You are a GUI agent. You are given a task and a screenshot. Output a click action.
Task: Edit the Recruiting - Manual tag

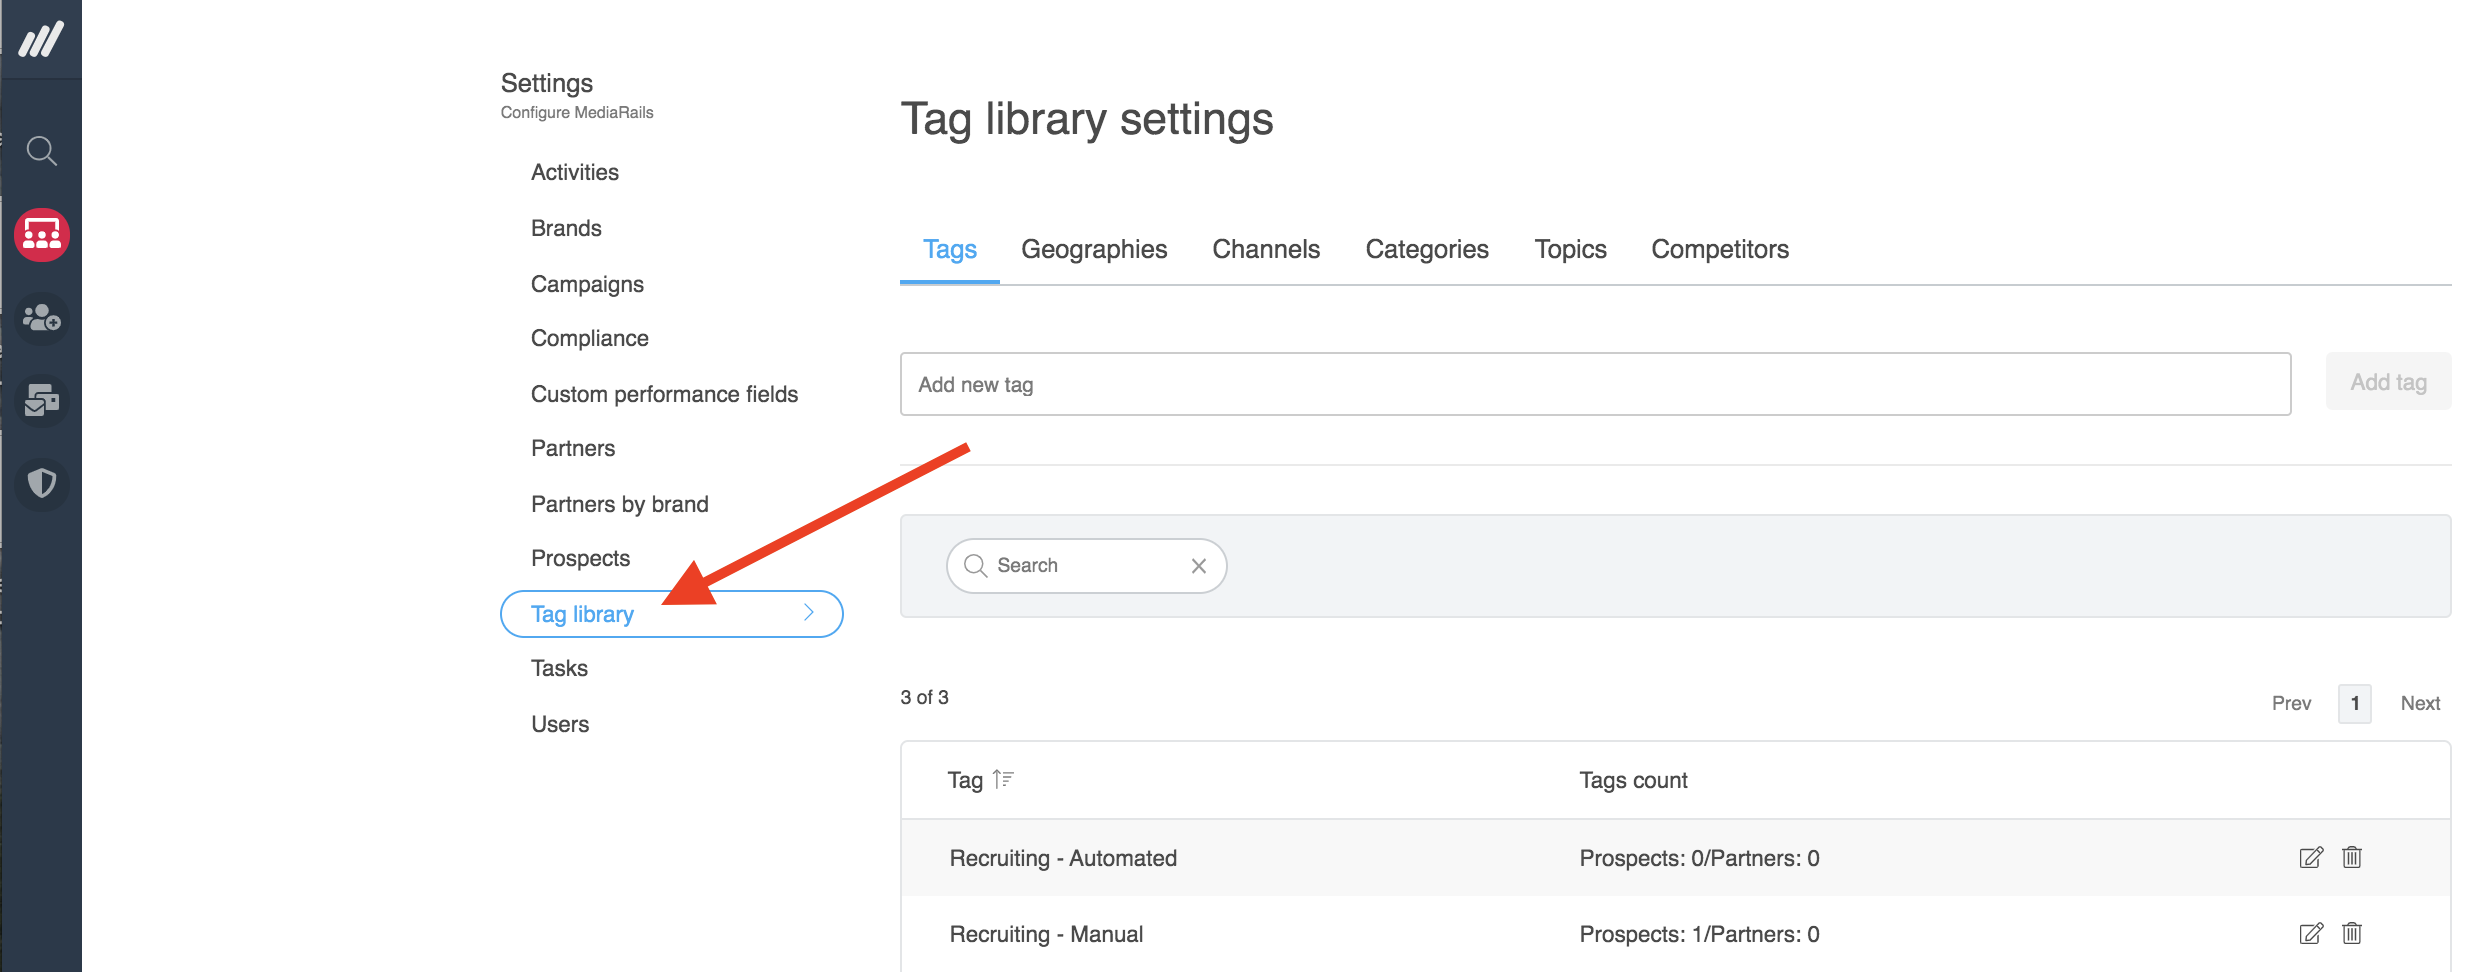click(2310, 934)
